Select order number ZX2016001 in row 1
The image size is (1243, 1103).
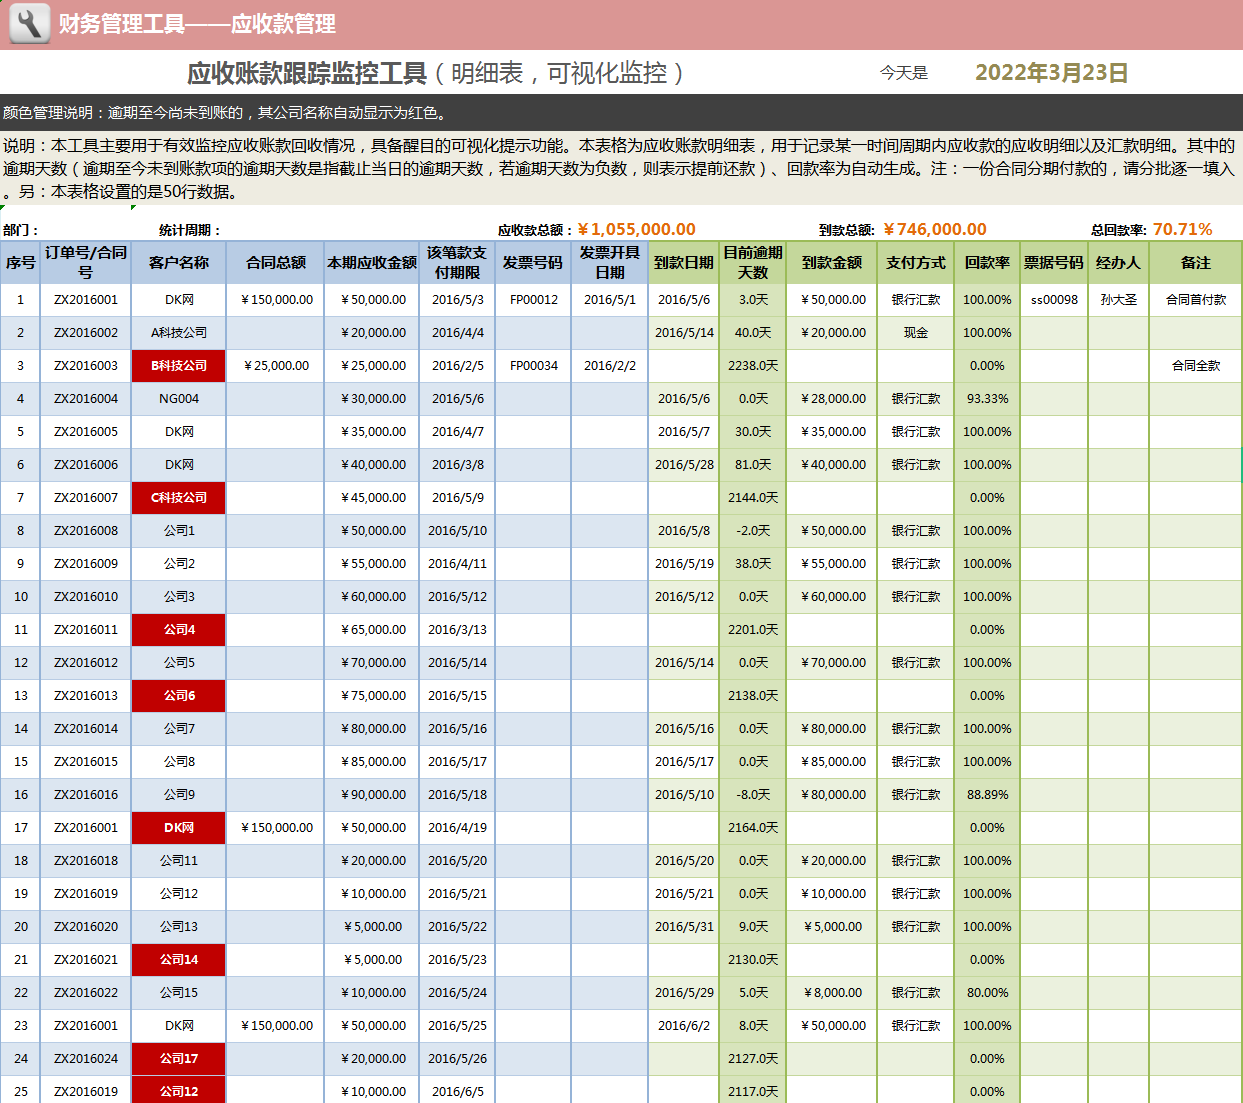[86, 299]
